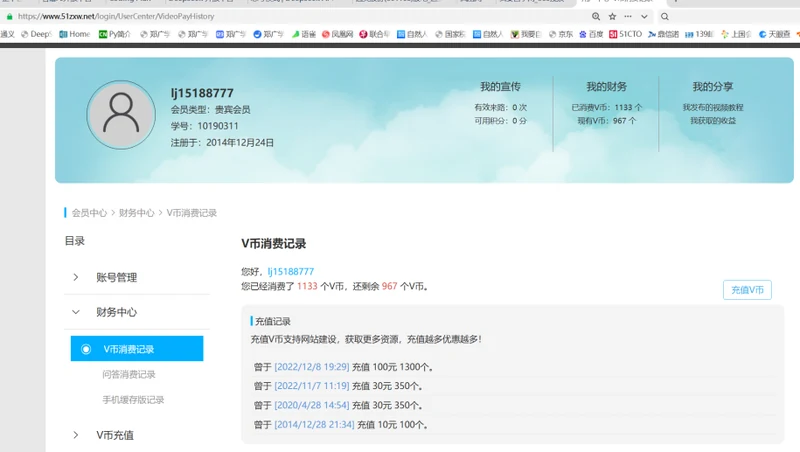The height and width of the screenshot is (452, 800).
Task: Open 问答消费记录 in the sidebar
Action: pos(129,374)
